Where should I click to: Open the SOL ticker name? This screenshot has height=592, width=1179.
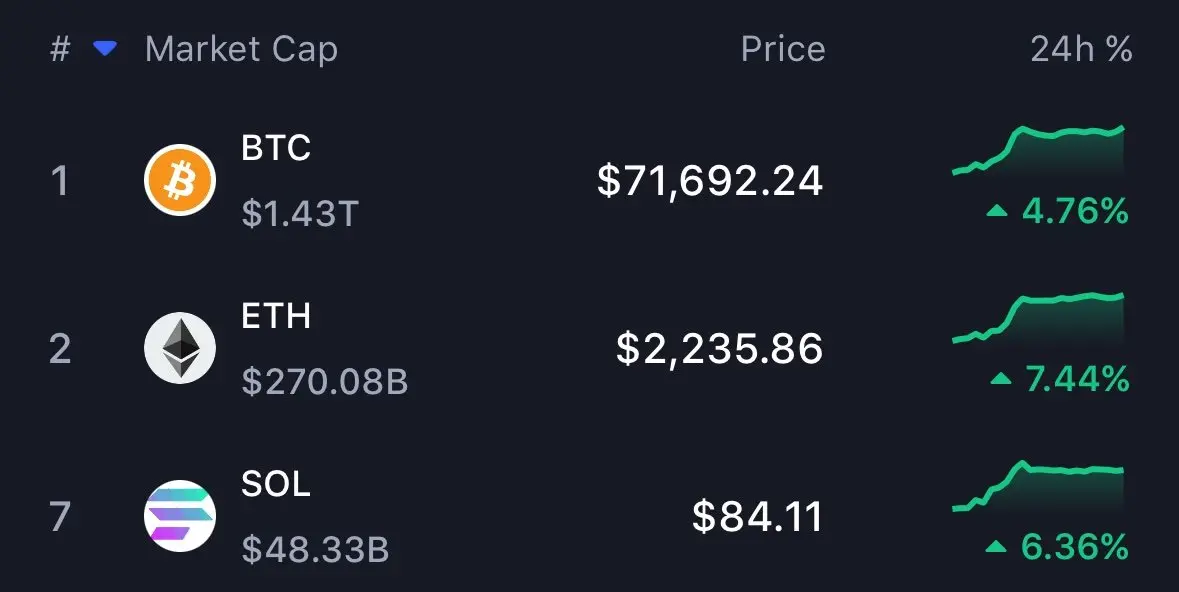point(276,484)
